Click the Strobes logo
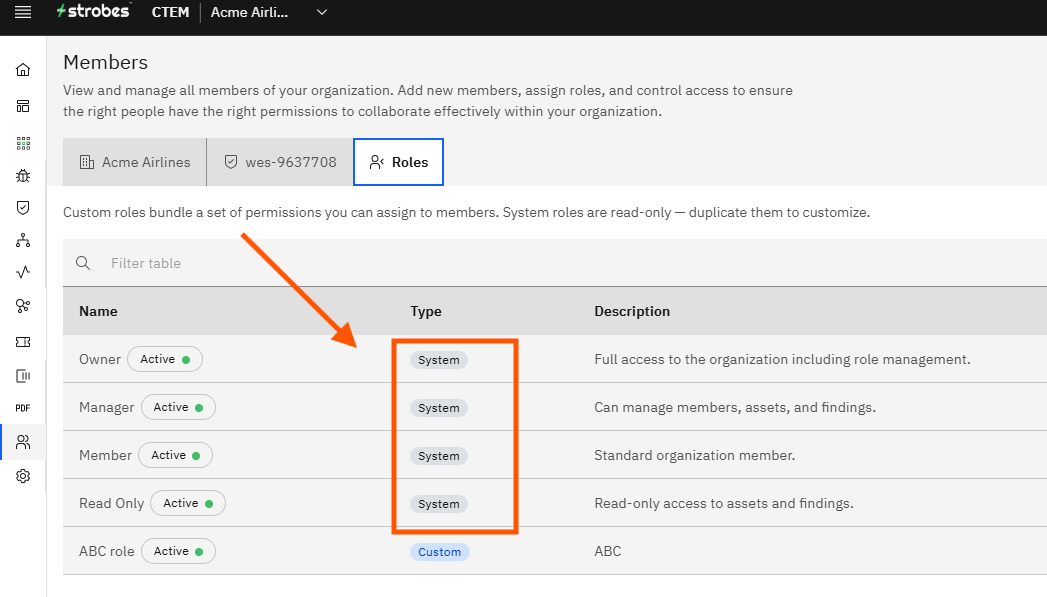This screenshot has height=597, width=1047. click(93, 11)
